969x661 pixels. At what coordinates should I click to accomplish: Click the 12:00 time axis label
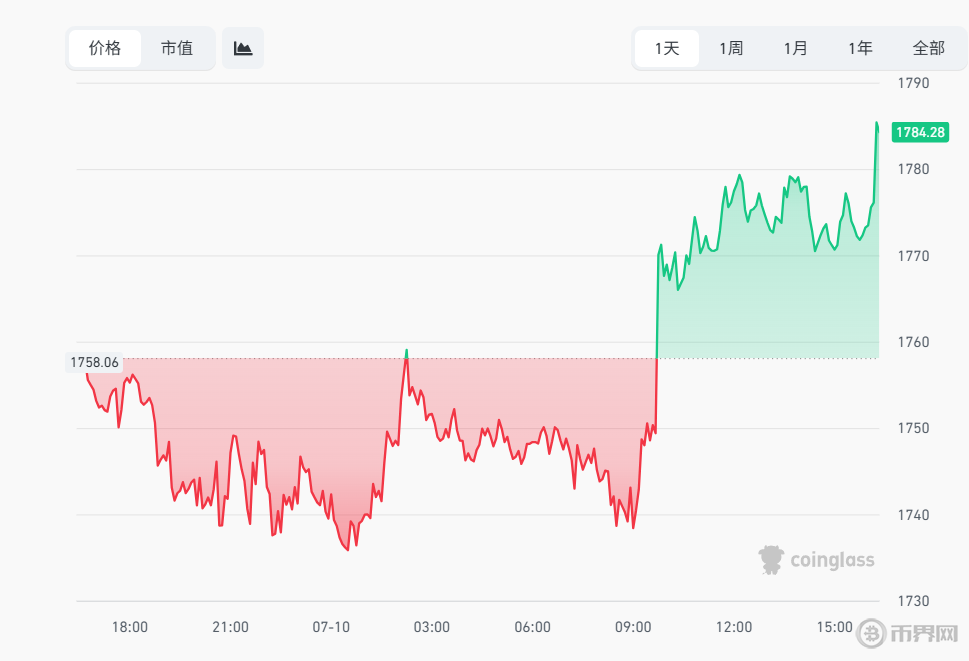point(734,627)
